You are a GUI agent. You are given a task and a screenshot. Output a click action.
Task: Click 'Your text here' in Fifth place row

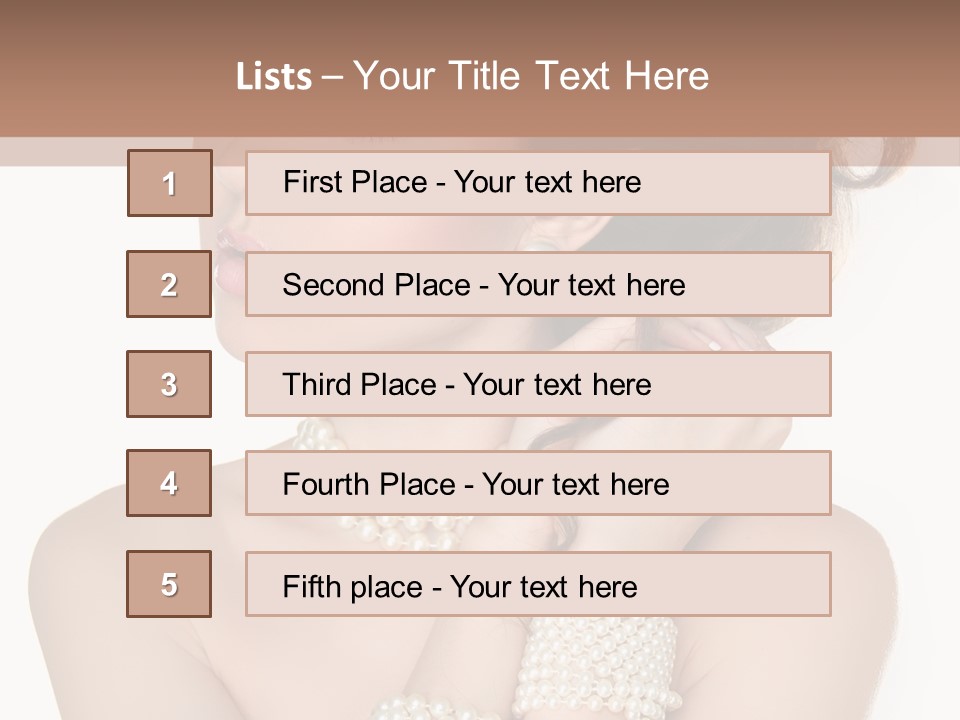click(x=544, y=587)
